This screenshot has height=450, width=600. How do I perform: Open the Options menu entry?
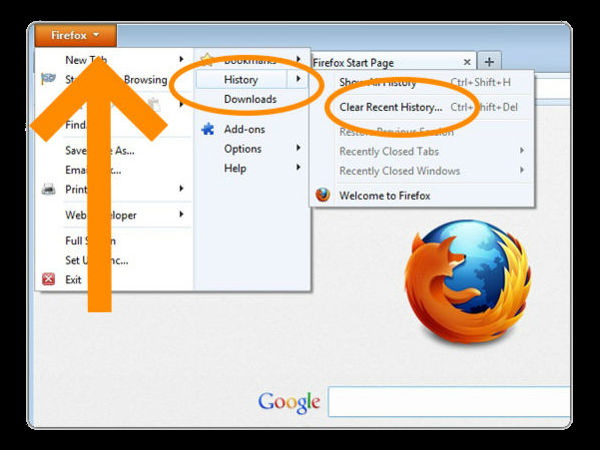(x=243, y=149)
